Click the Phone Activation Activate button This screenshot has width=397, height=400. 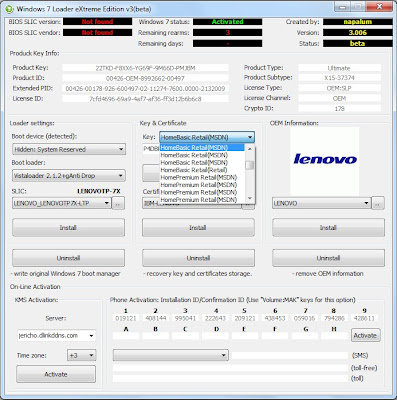pyautogui.click(x=365, y=335)
